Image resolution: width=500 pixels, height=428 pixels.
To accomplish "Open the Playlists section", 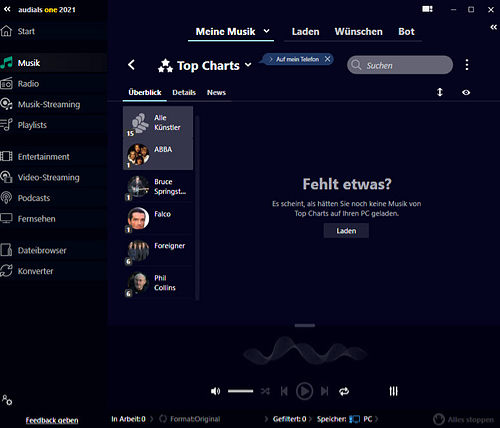I will point(53,125).
